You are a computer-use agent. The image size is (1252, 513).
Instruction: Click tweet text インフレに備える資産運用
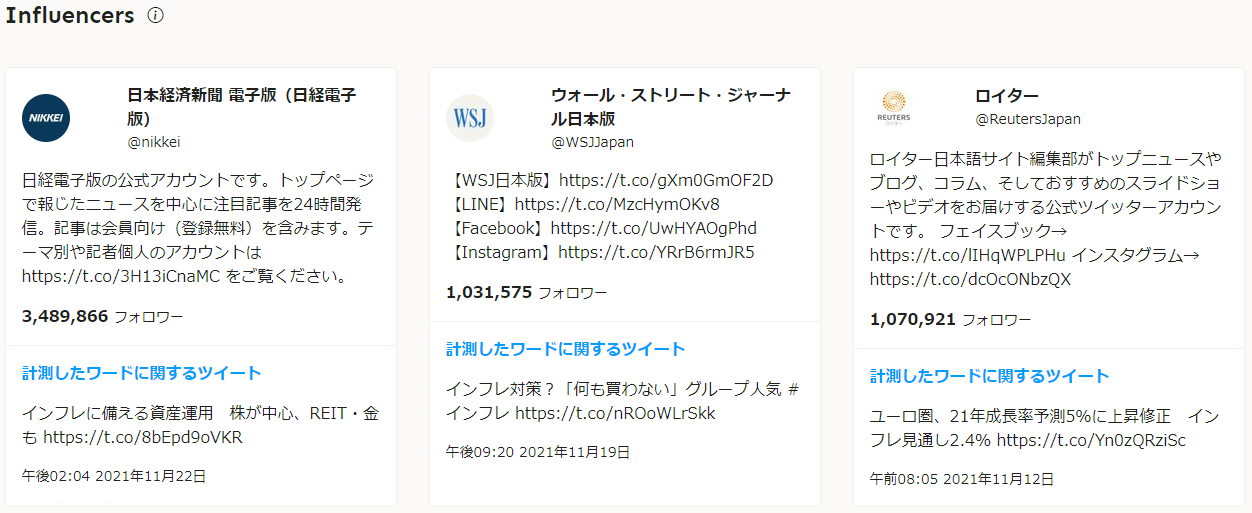(118, 413)
